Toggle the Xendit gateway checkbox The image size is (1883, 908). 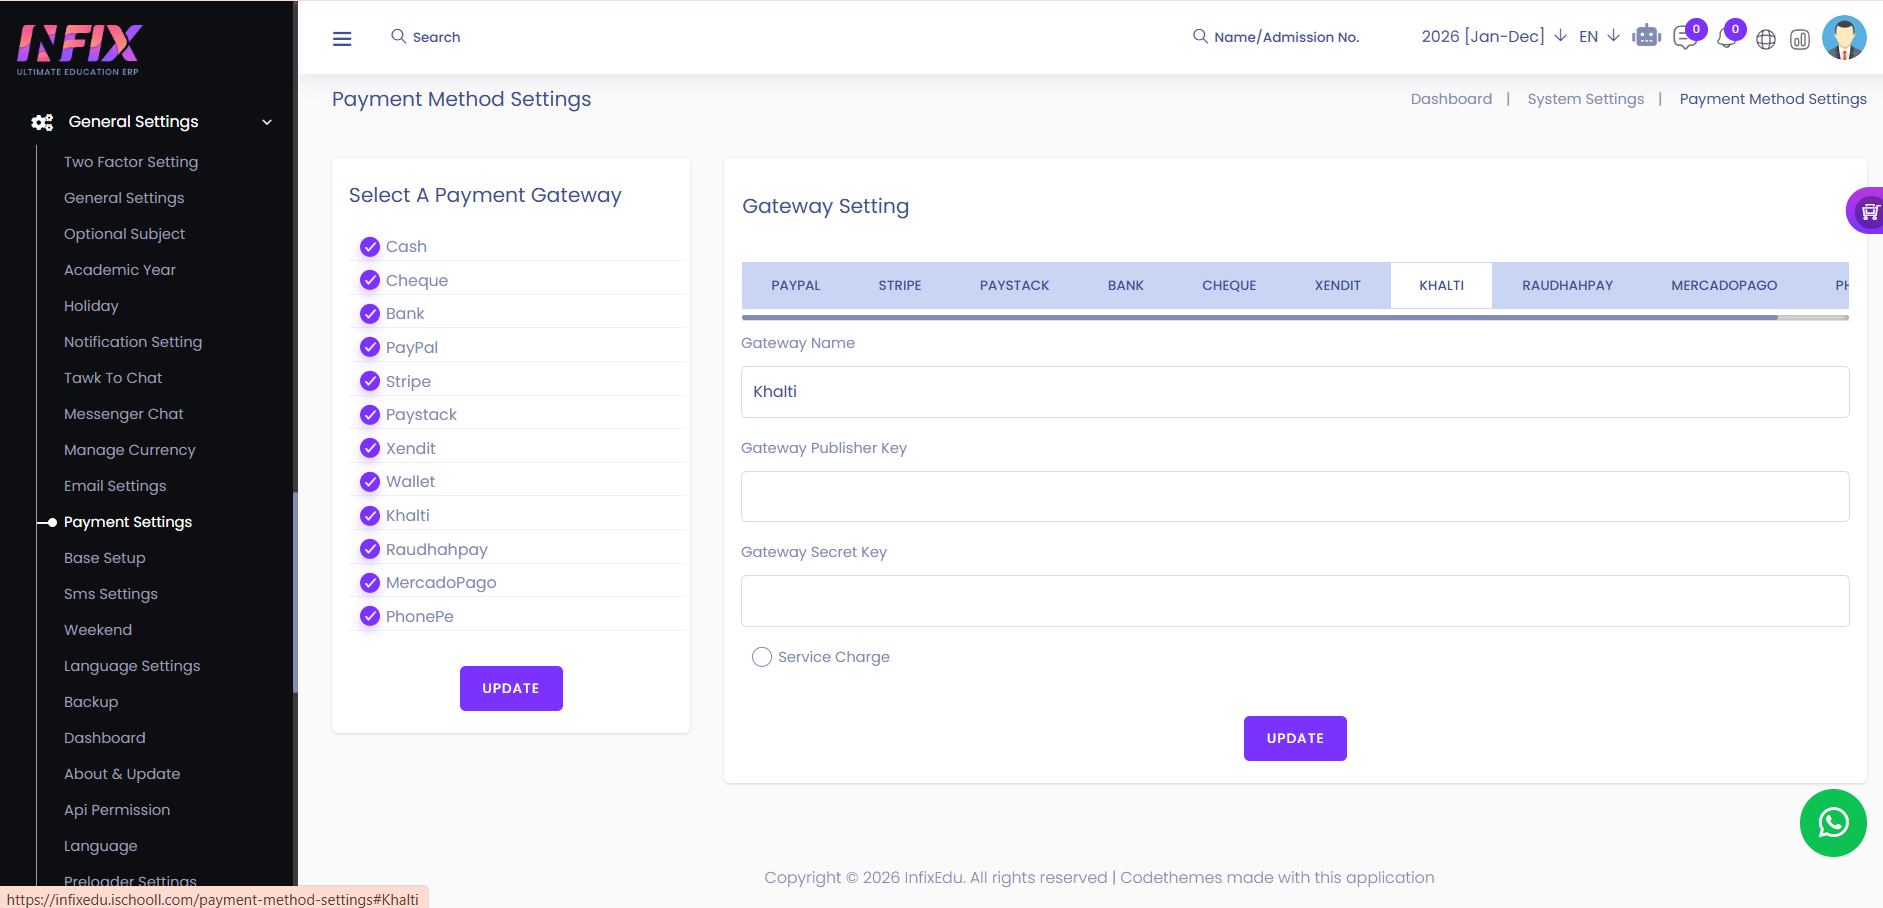[370, 448]
